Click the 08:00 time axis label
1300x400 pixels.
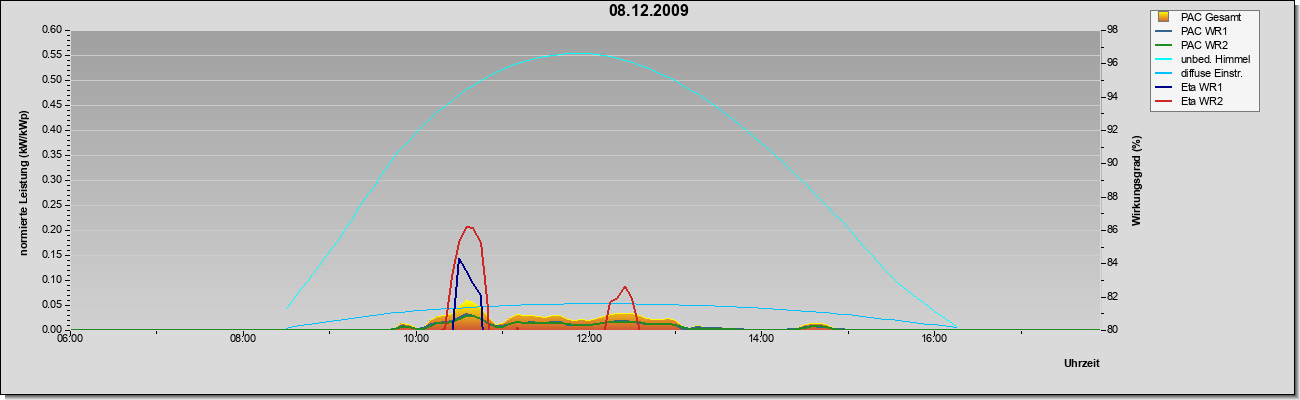pyautogui.click(x=243, y=340)
